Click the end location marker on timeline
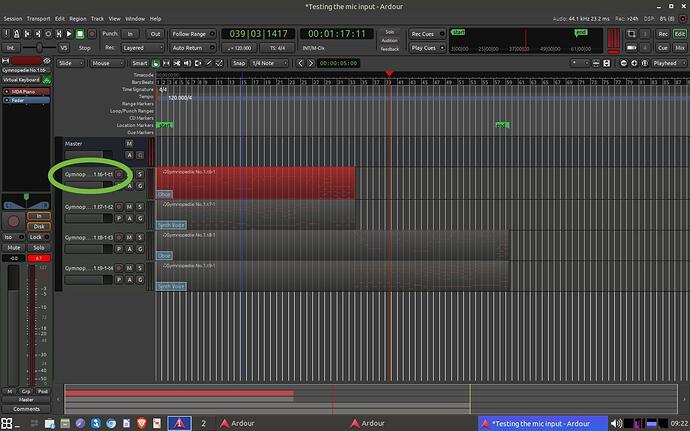 (x=501, y=125)
